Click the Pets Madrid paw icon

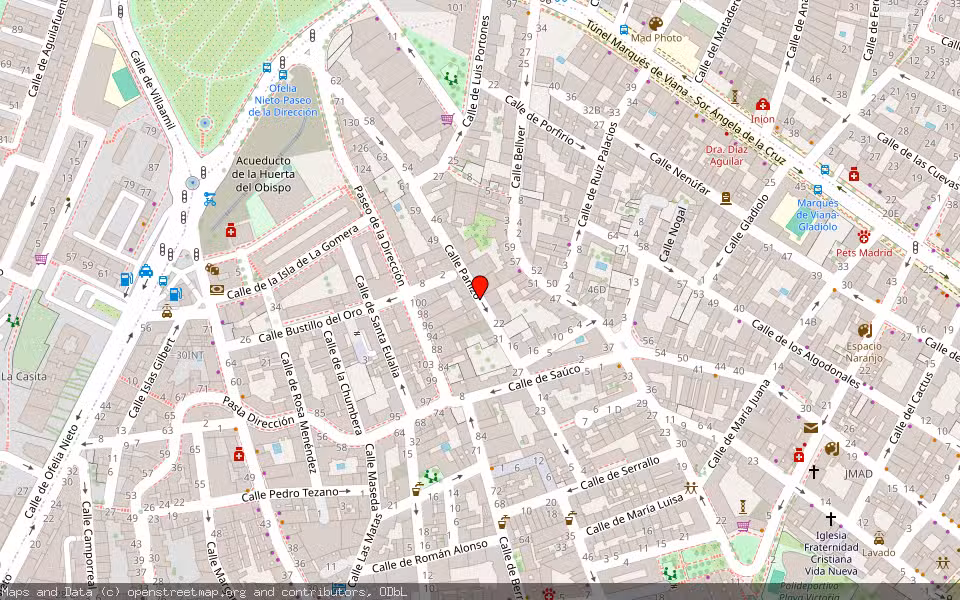click(863, 237)
